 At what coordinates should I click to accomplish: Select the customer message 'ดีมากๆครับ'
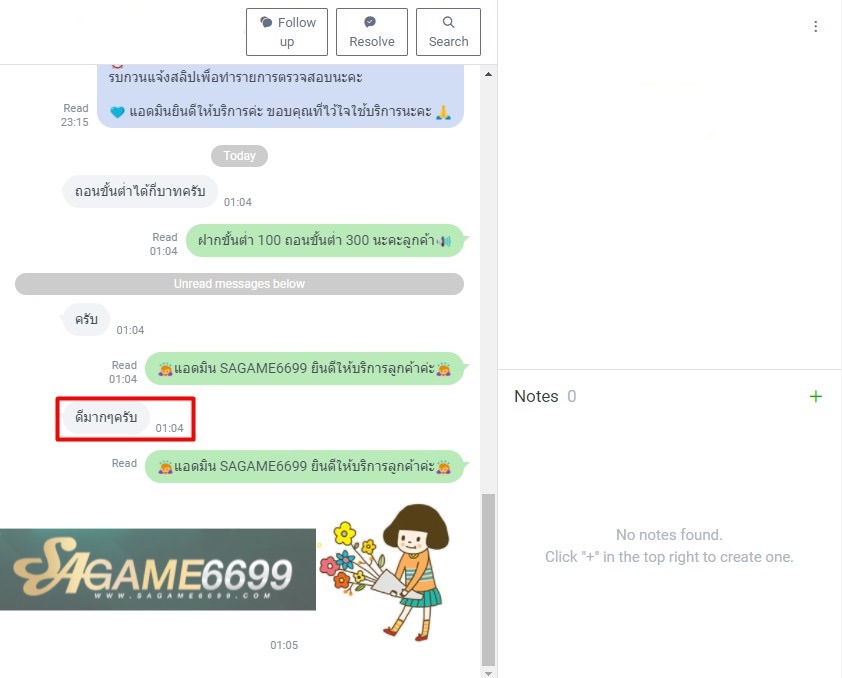pos(106,417)
